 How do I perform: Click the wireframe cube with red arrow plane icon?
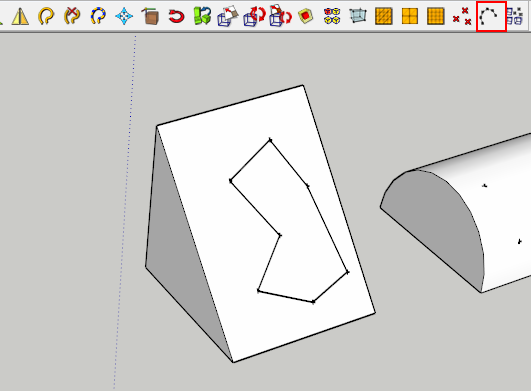tap(228, 16)
